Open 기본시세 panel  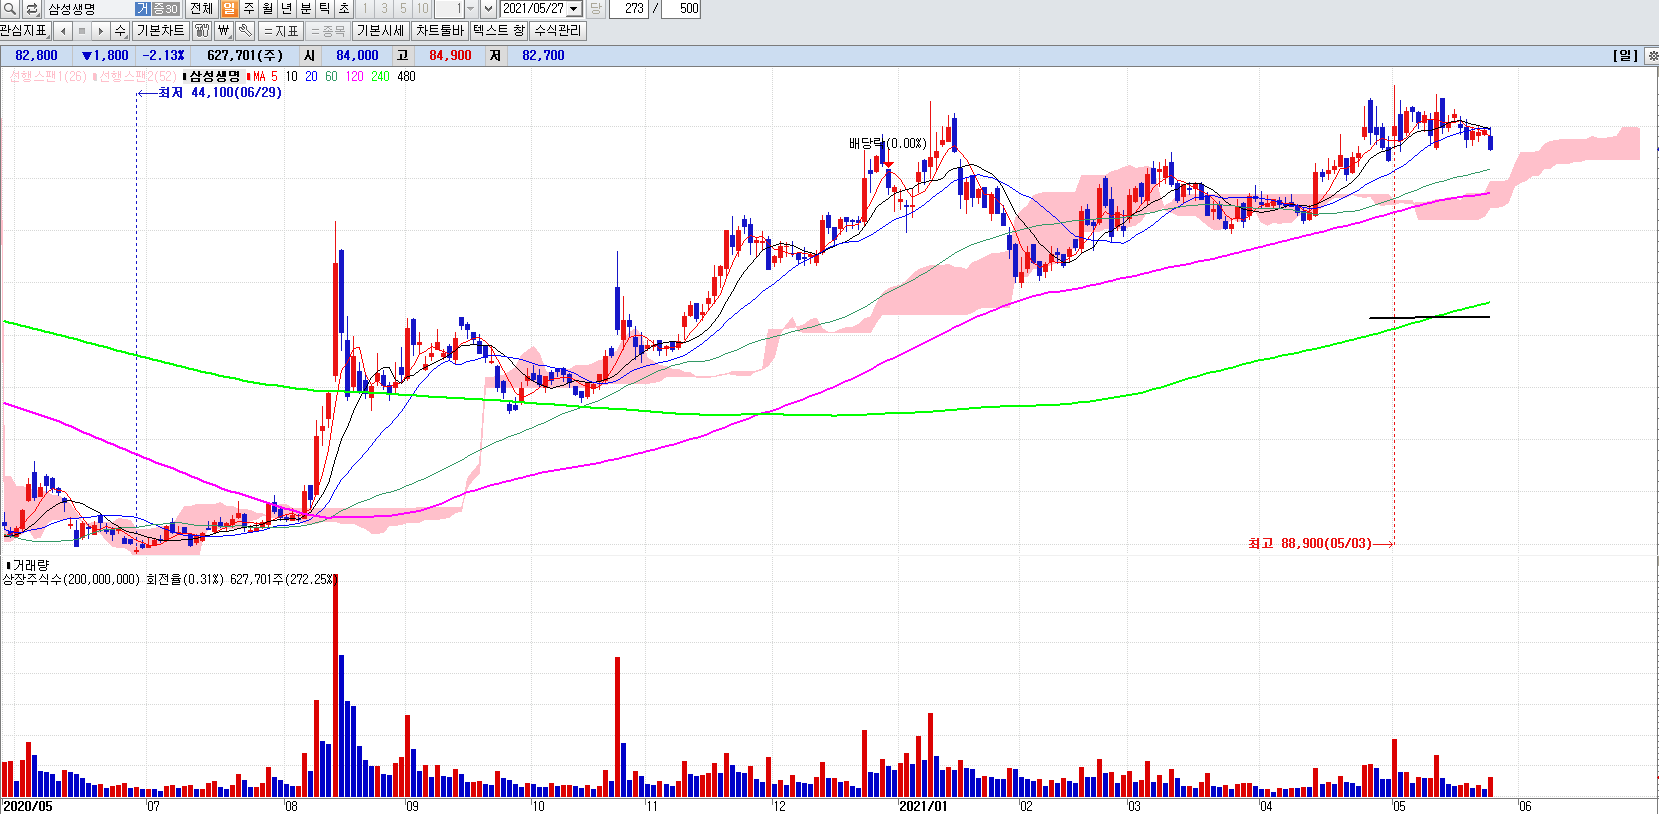pos(381,31)
